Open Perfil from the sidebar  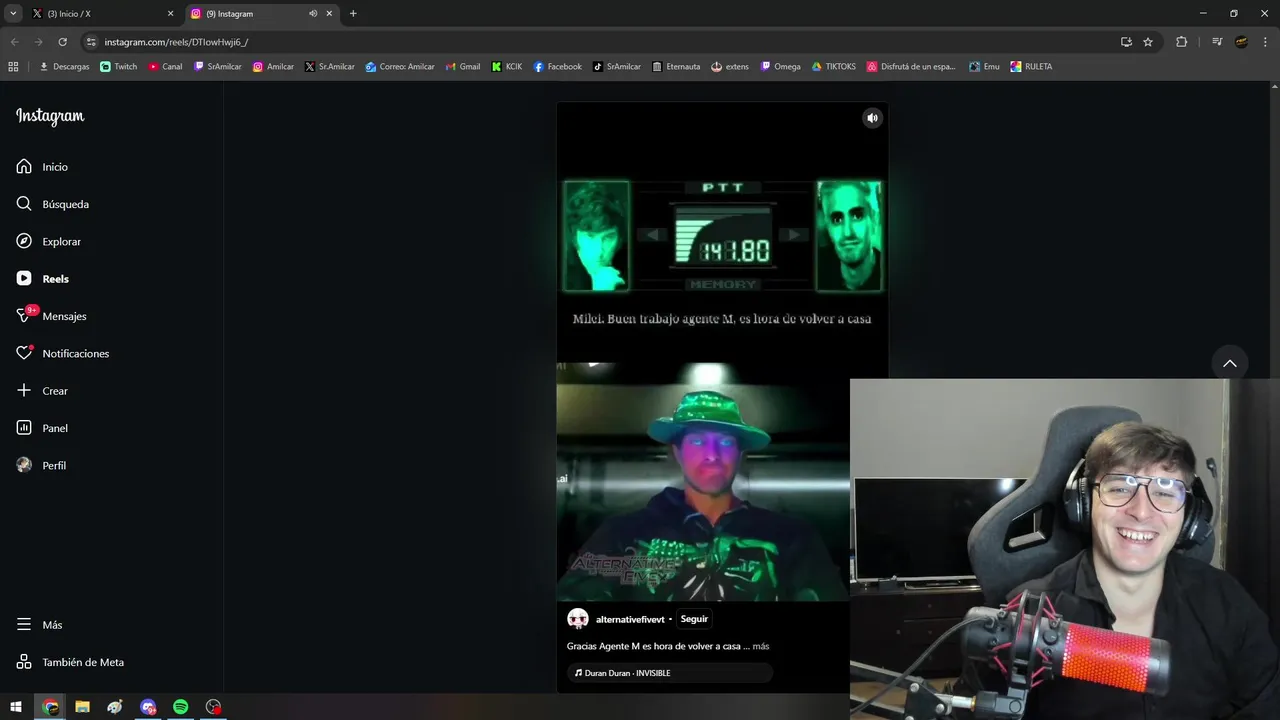point(41,466)
